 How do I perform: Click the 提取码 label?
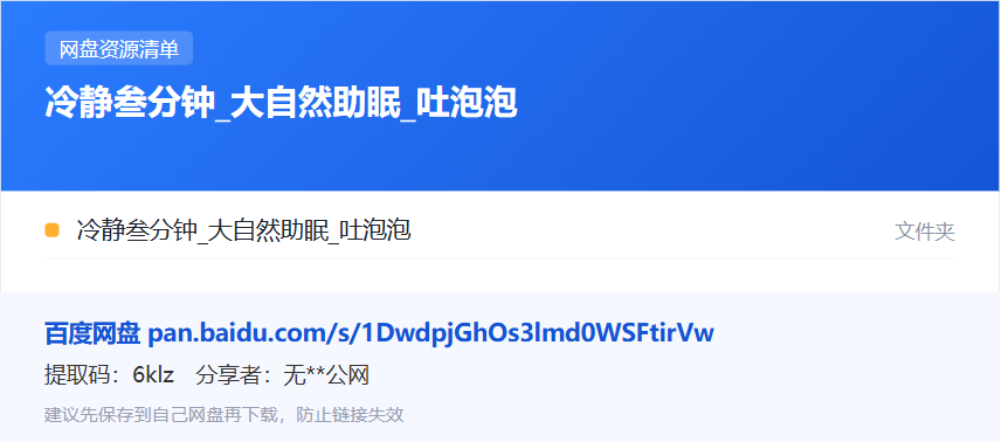(x=74, y=376)
